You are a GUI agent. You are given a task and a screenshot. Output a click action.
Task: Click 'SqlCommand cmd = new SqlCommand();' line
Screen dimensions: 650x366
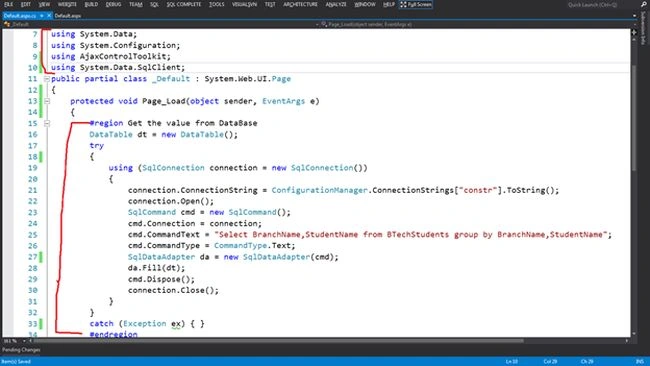pos(209,212)
